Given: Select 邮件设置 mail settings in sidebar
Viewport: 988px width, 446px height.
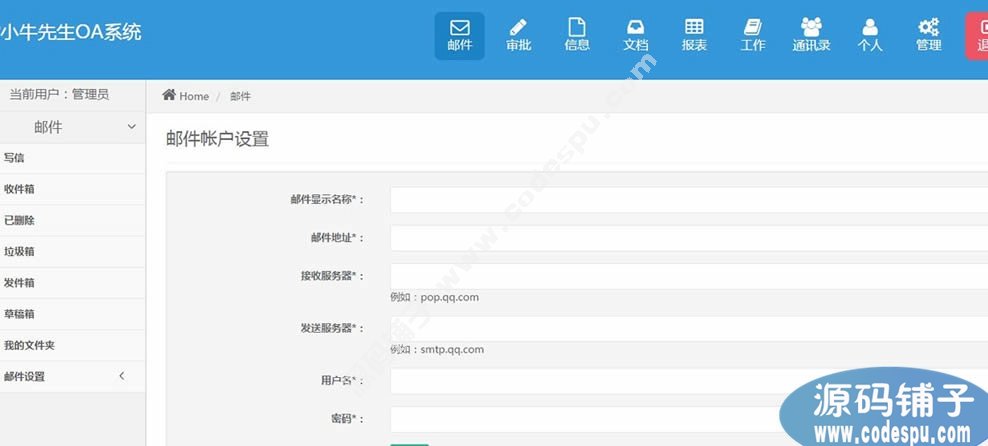Looking at the screenshot, I should coord(72,377).
